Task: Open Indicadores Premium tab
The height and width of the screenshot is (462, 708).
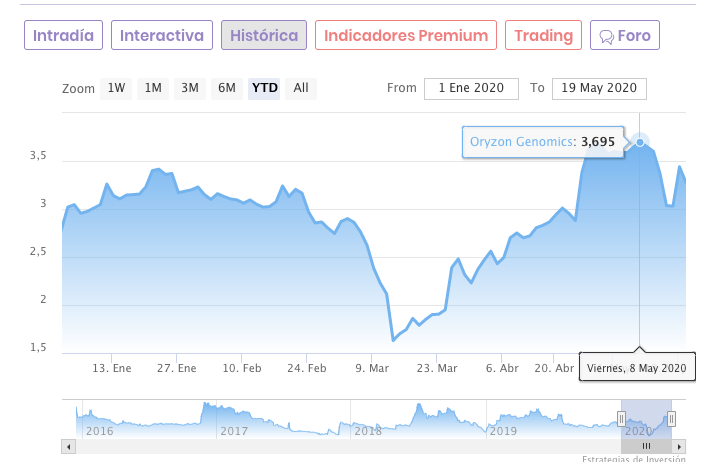Action: (x=406, y=36)
